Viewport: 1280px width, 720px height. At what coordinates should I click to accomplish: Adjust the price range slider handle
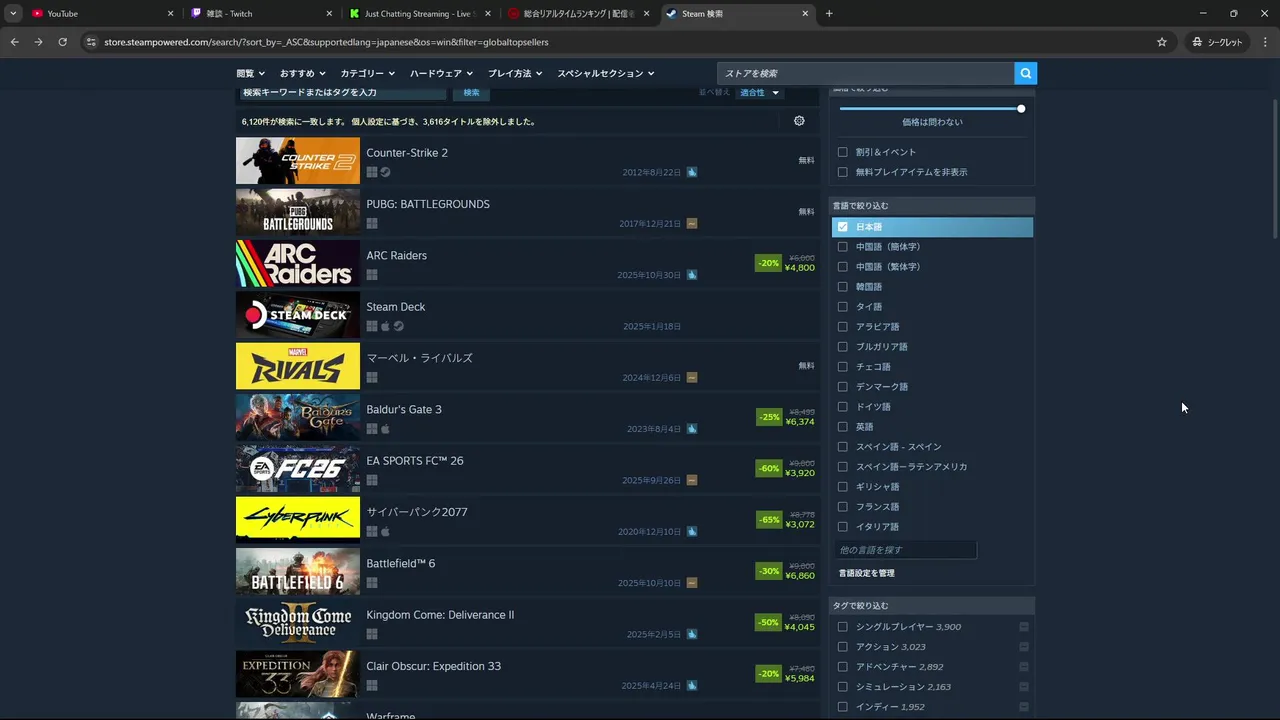tap(1021, 108)
